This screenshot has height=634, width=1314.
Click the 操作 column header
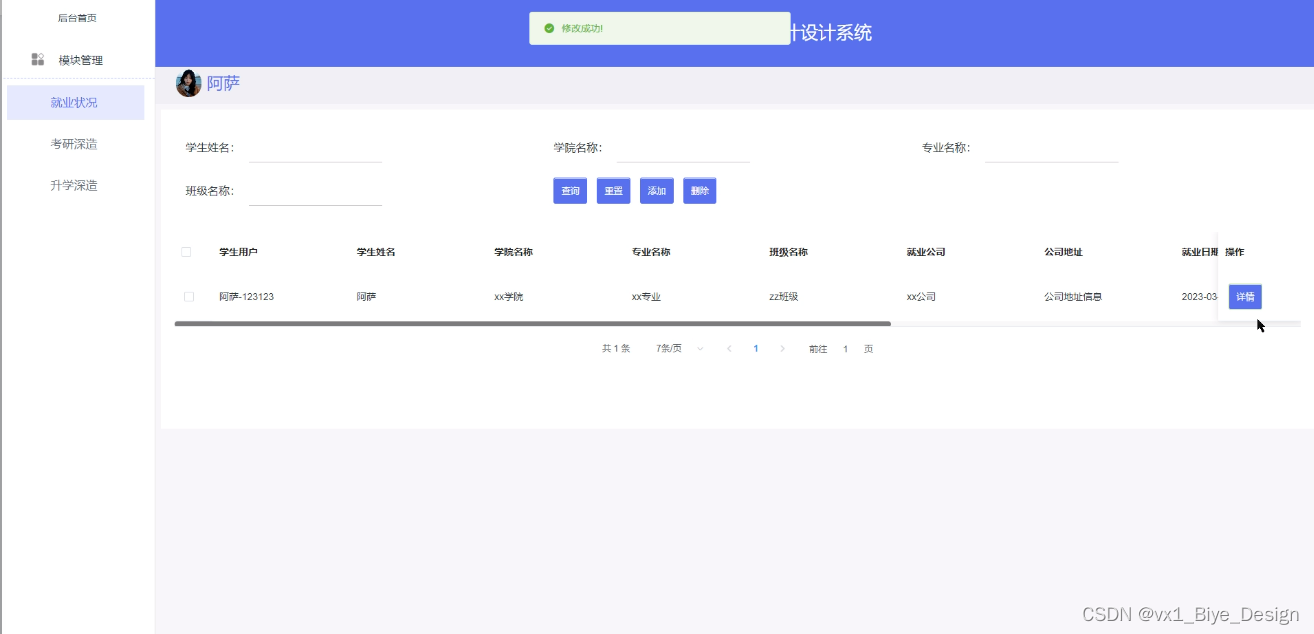pyautogui.click(x=1234, y=252)
